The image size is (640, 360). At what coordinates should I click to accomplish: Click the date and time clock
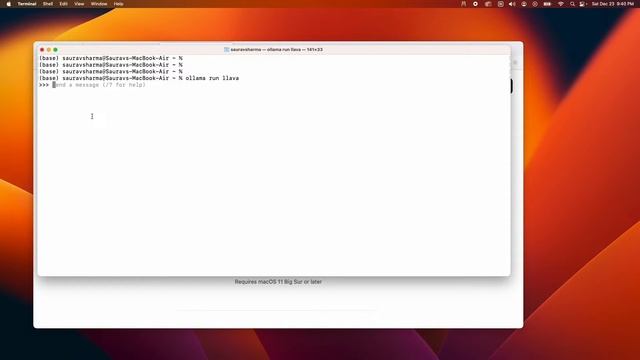pyautogui.click(x=613, y=4)
